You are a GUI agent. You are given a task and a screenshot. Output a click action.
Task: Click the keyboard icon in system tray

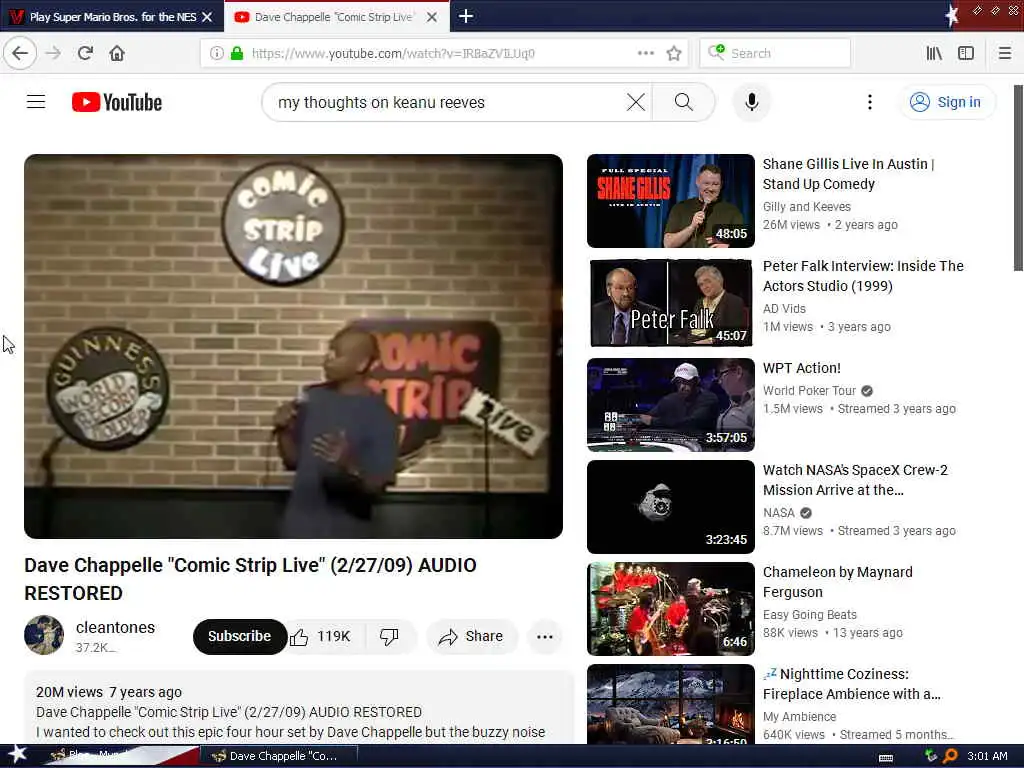886,758
